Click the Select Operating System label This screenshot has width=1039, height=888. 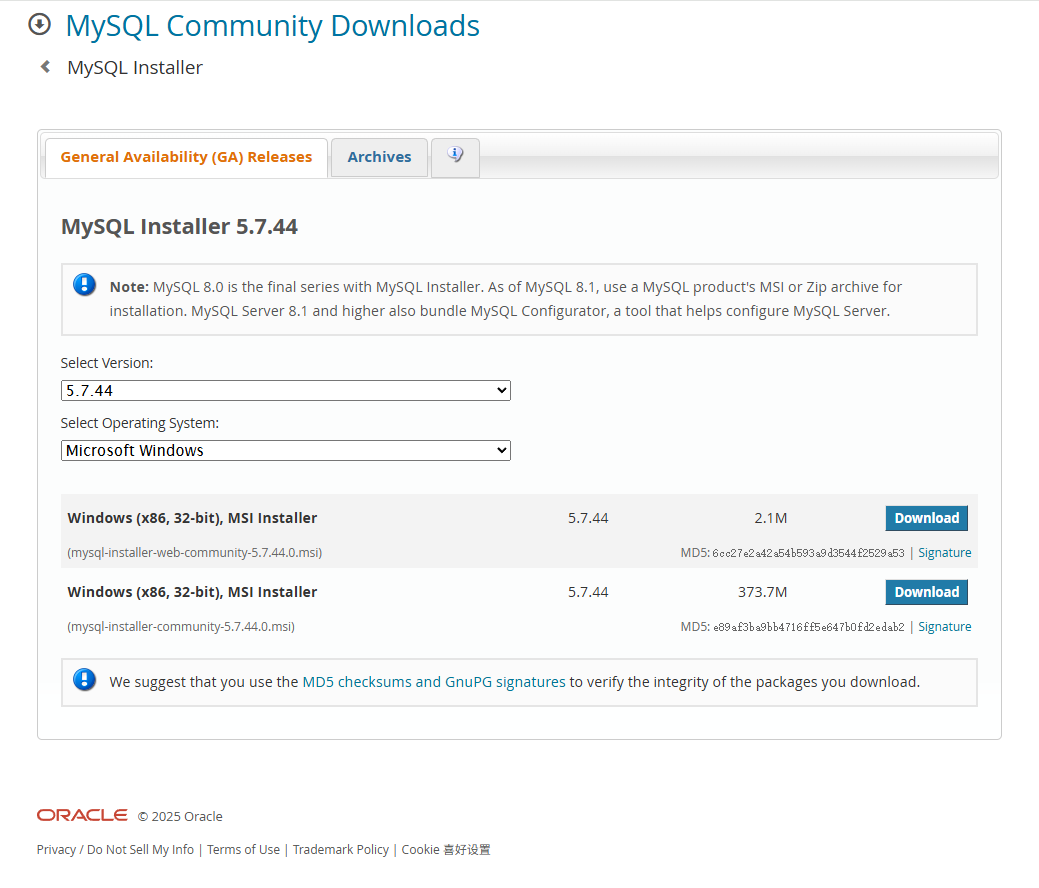point(140,423)
